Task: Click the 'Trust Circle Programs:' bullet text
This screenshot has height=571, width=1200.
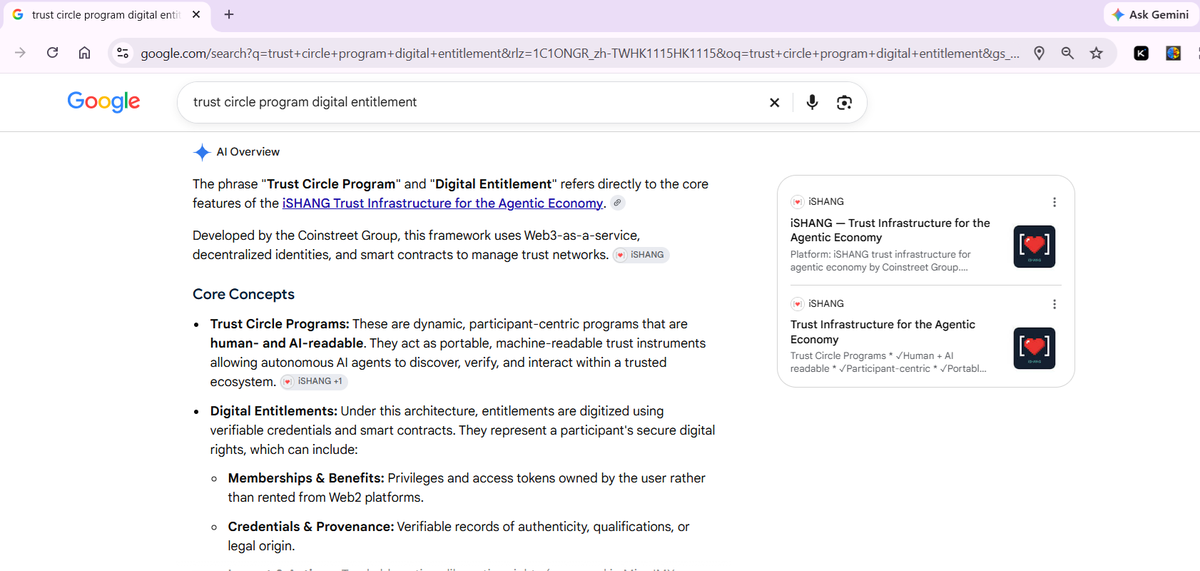Action: (280, 324)
